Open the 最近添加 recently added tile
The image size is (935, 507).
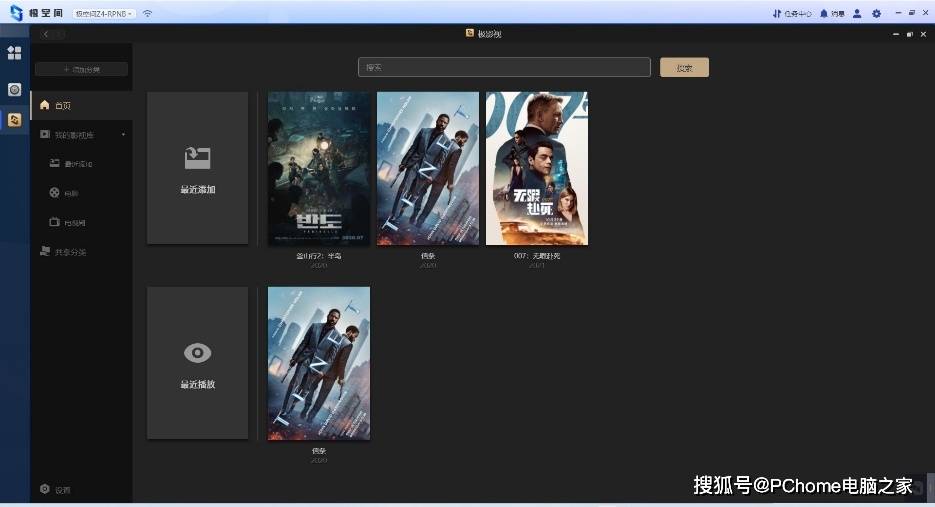click(x=197, y=168)
